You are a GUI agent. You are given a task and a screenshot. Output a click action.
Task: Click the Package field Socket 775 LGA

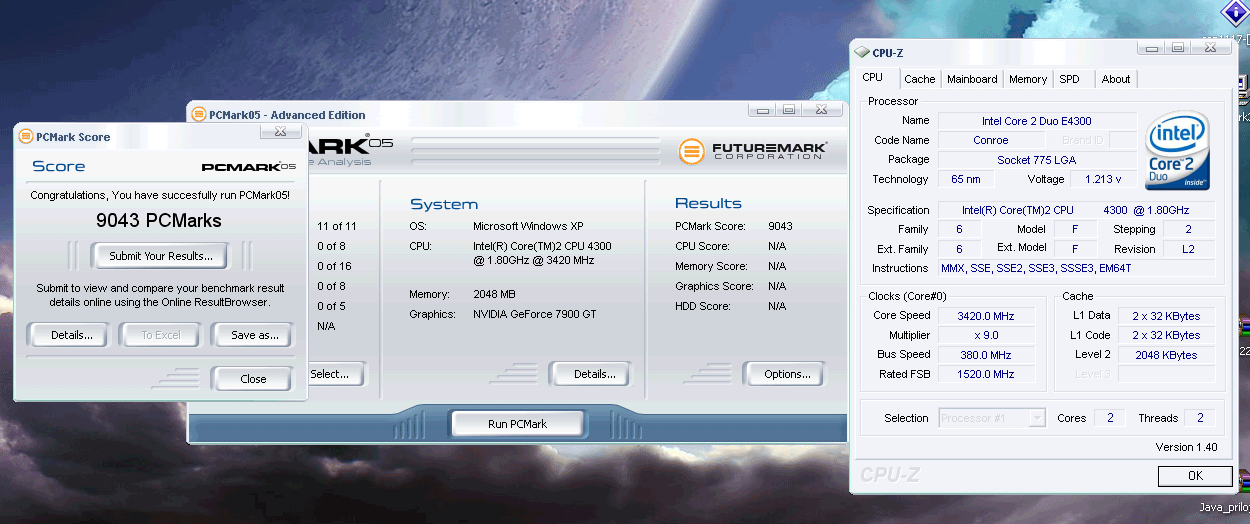tap(1037, 160)
